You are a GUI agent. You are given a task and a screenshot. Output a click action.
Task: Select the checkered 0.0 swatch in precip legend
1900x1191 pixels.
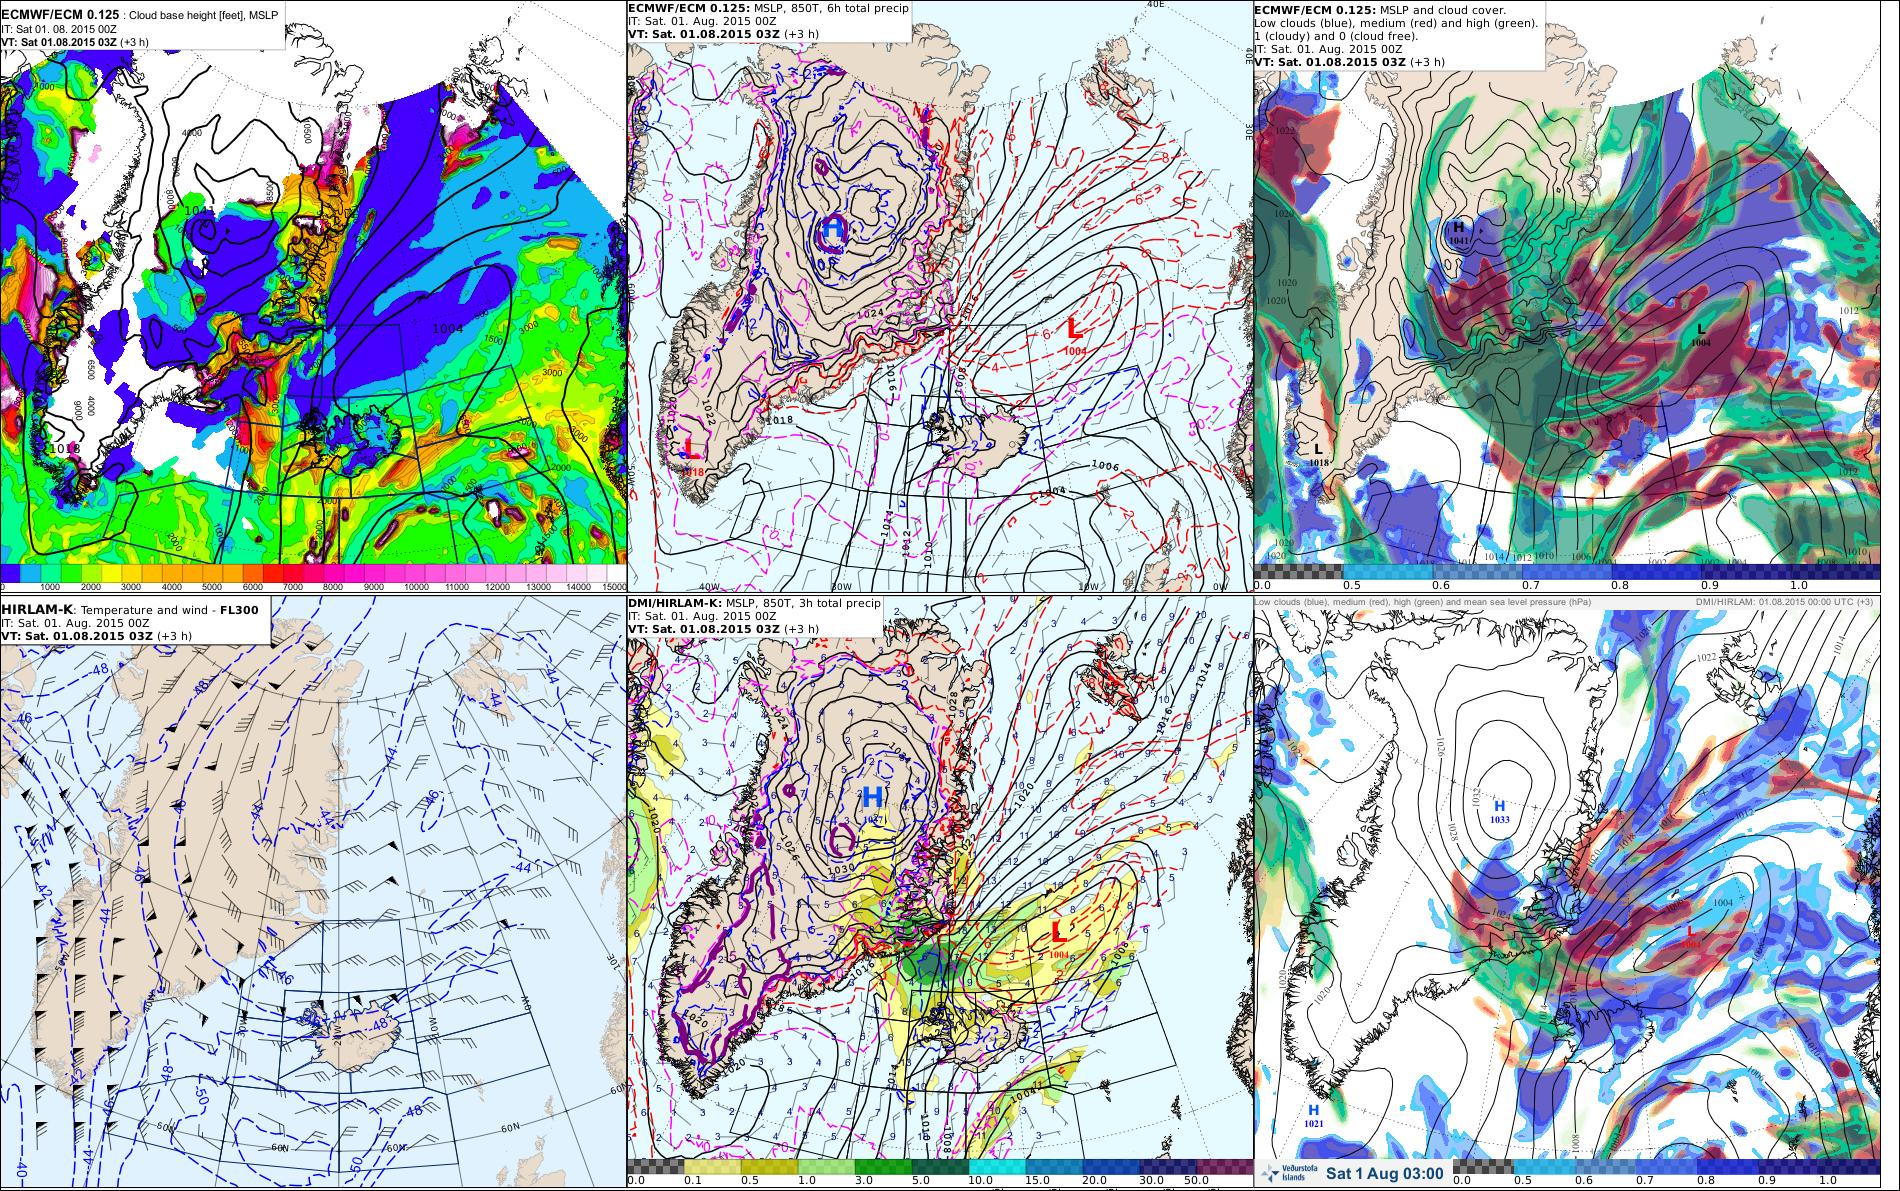click(x=656, y=1166)
